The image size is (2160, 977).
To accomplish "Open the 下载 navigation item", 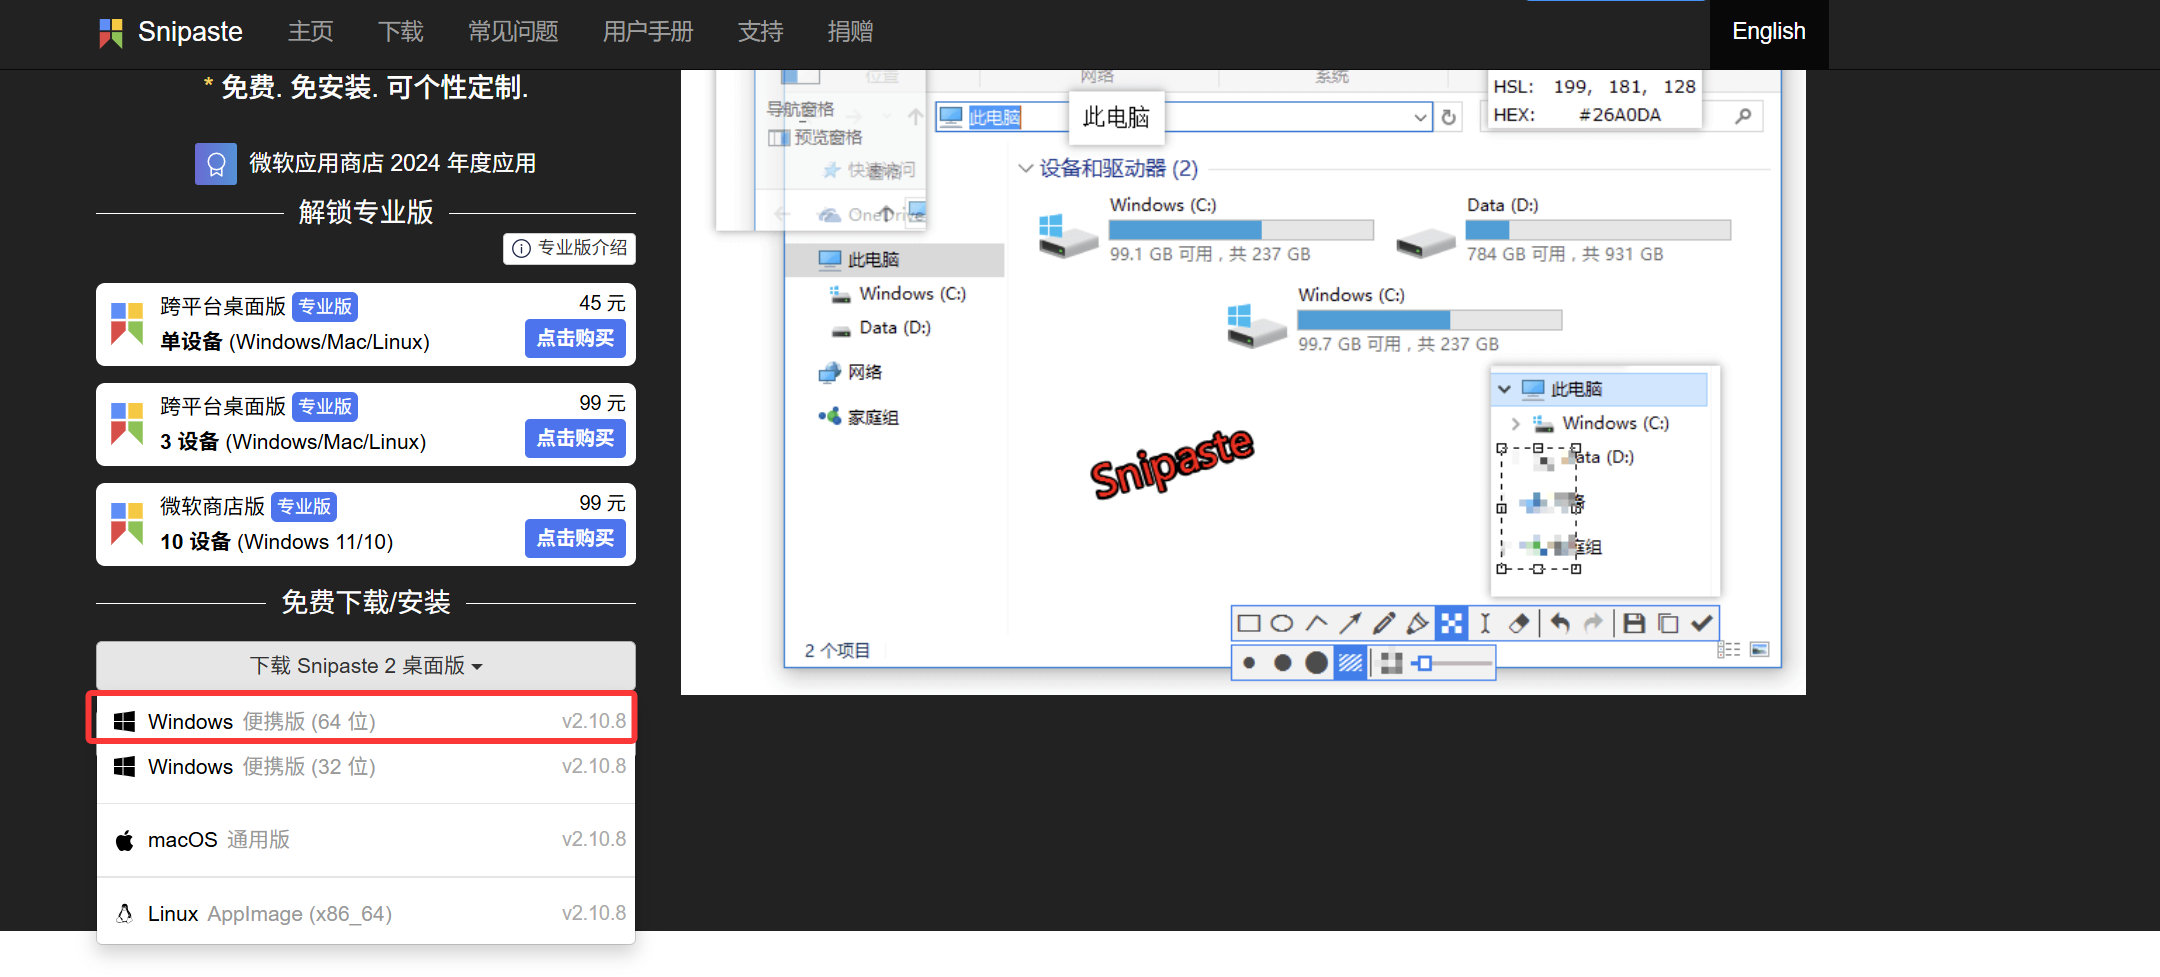I will click(400, 32).
